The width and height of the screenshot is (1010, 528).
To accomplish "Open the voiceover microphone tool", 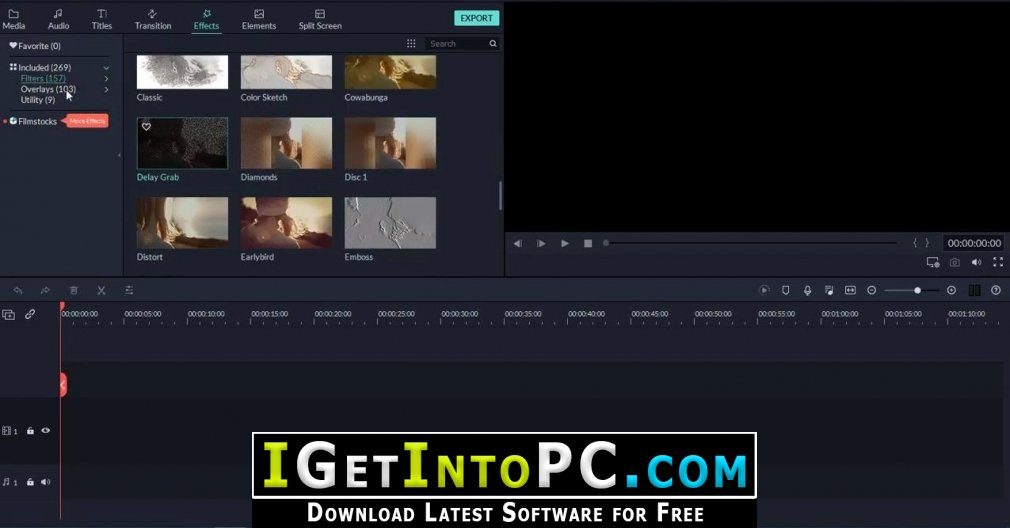I will pos(807,290).
